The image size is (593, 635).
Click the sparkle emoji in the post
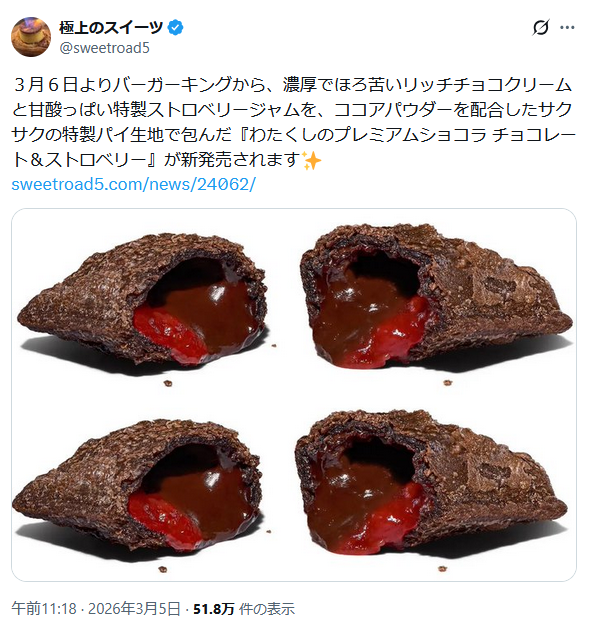point(312,160)
